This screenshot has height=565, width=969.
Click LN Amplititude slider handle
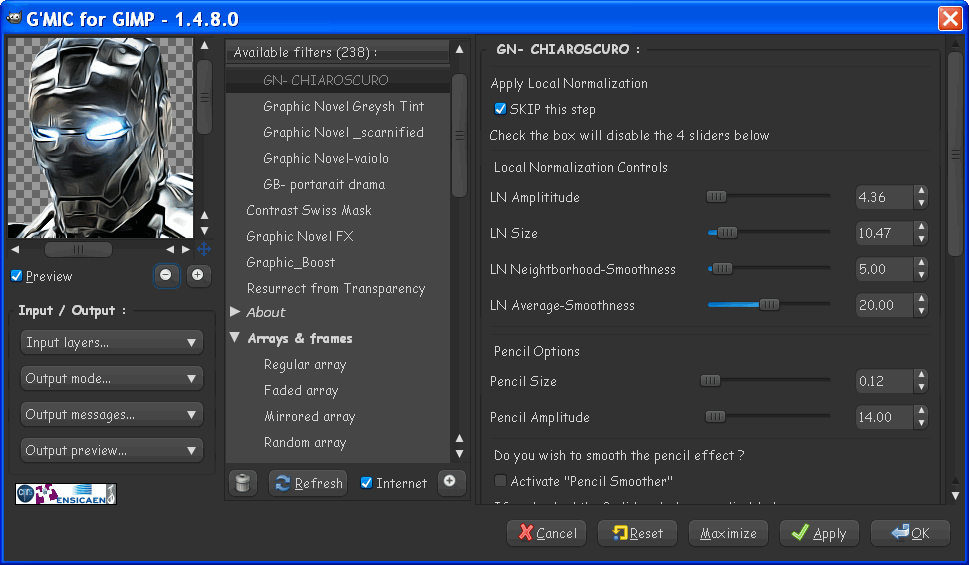point(716,197)
